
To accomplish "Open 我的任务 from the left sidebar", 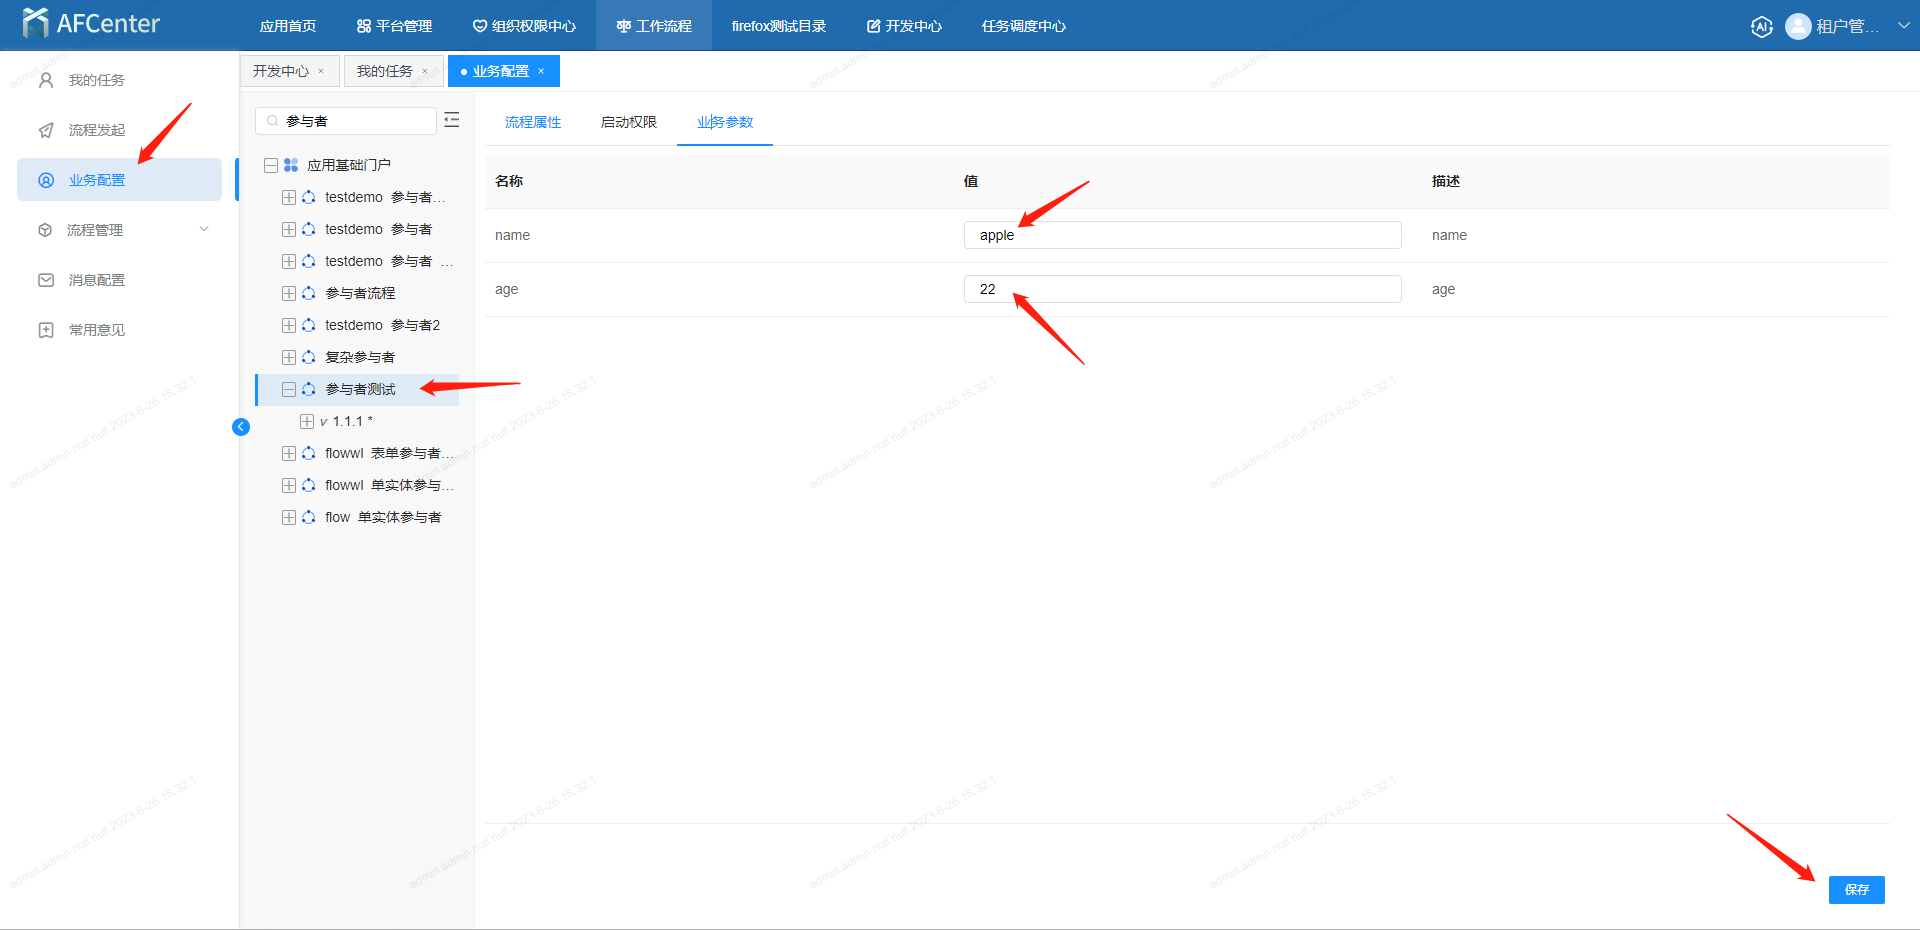I will [x=96, y=80].
